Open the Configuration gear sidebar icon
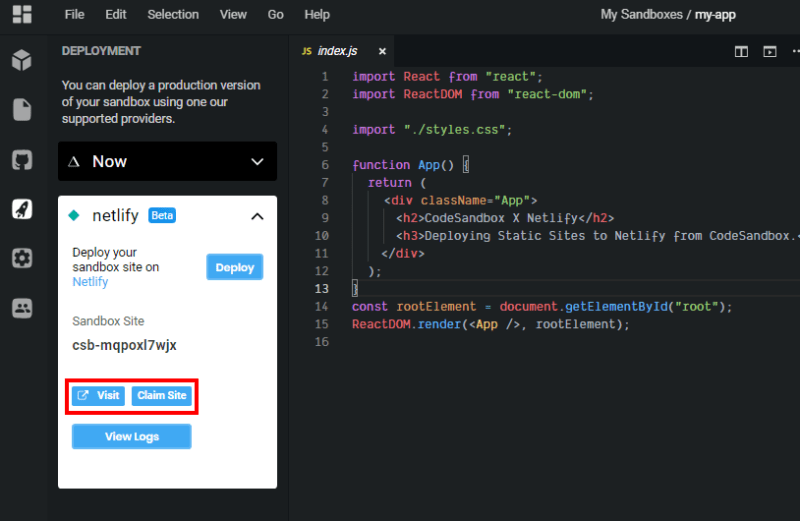This screenshot has height=521, width=800. click(x=22, y=258)
